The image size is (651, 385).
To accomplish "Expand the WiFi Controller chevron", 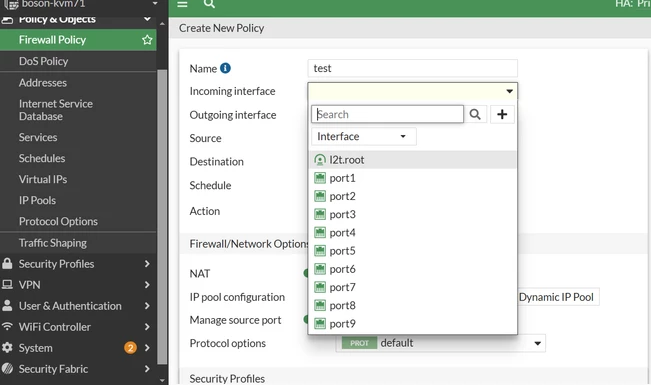I will [x=147, y=327].
